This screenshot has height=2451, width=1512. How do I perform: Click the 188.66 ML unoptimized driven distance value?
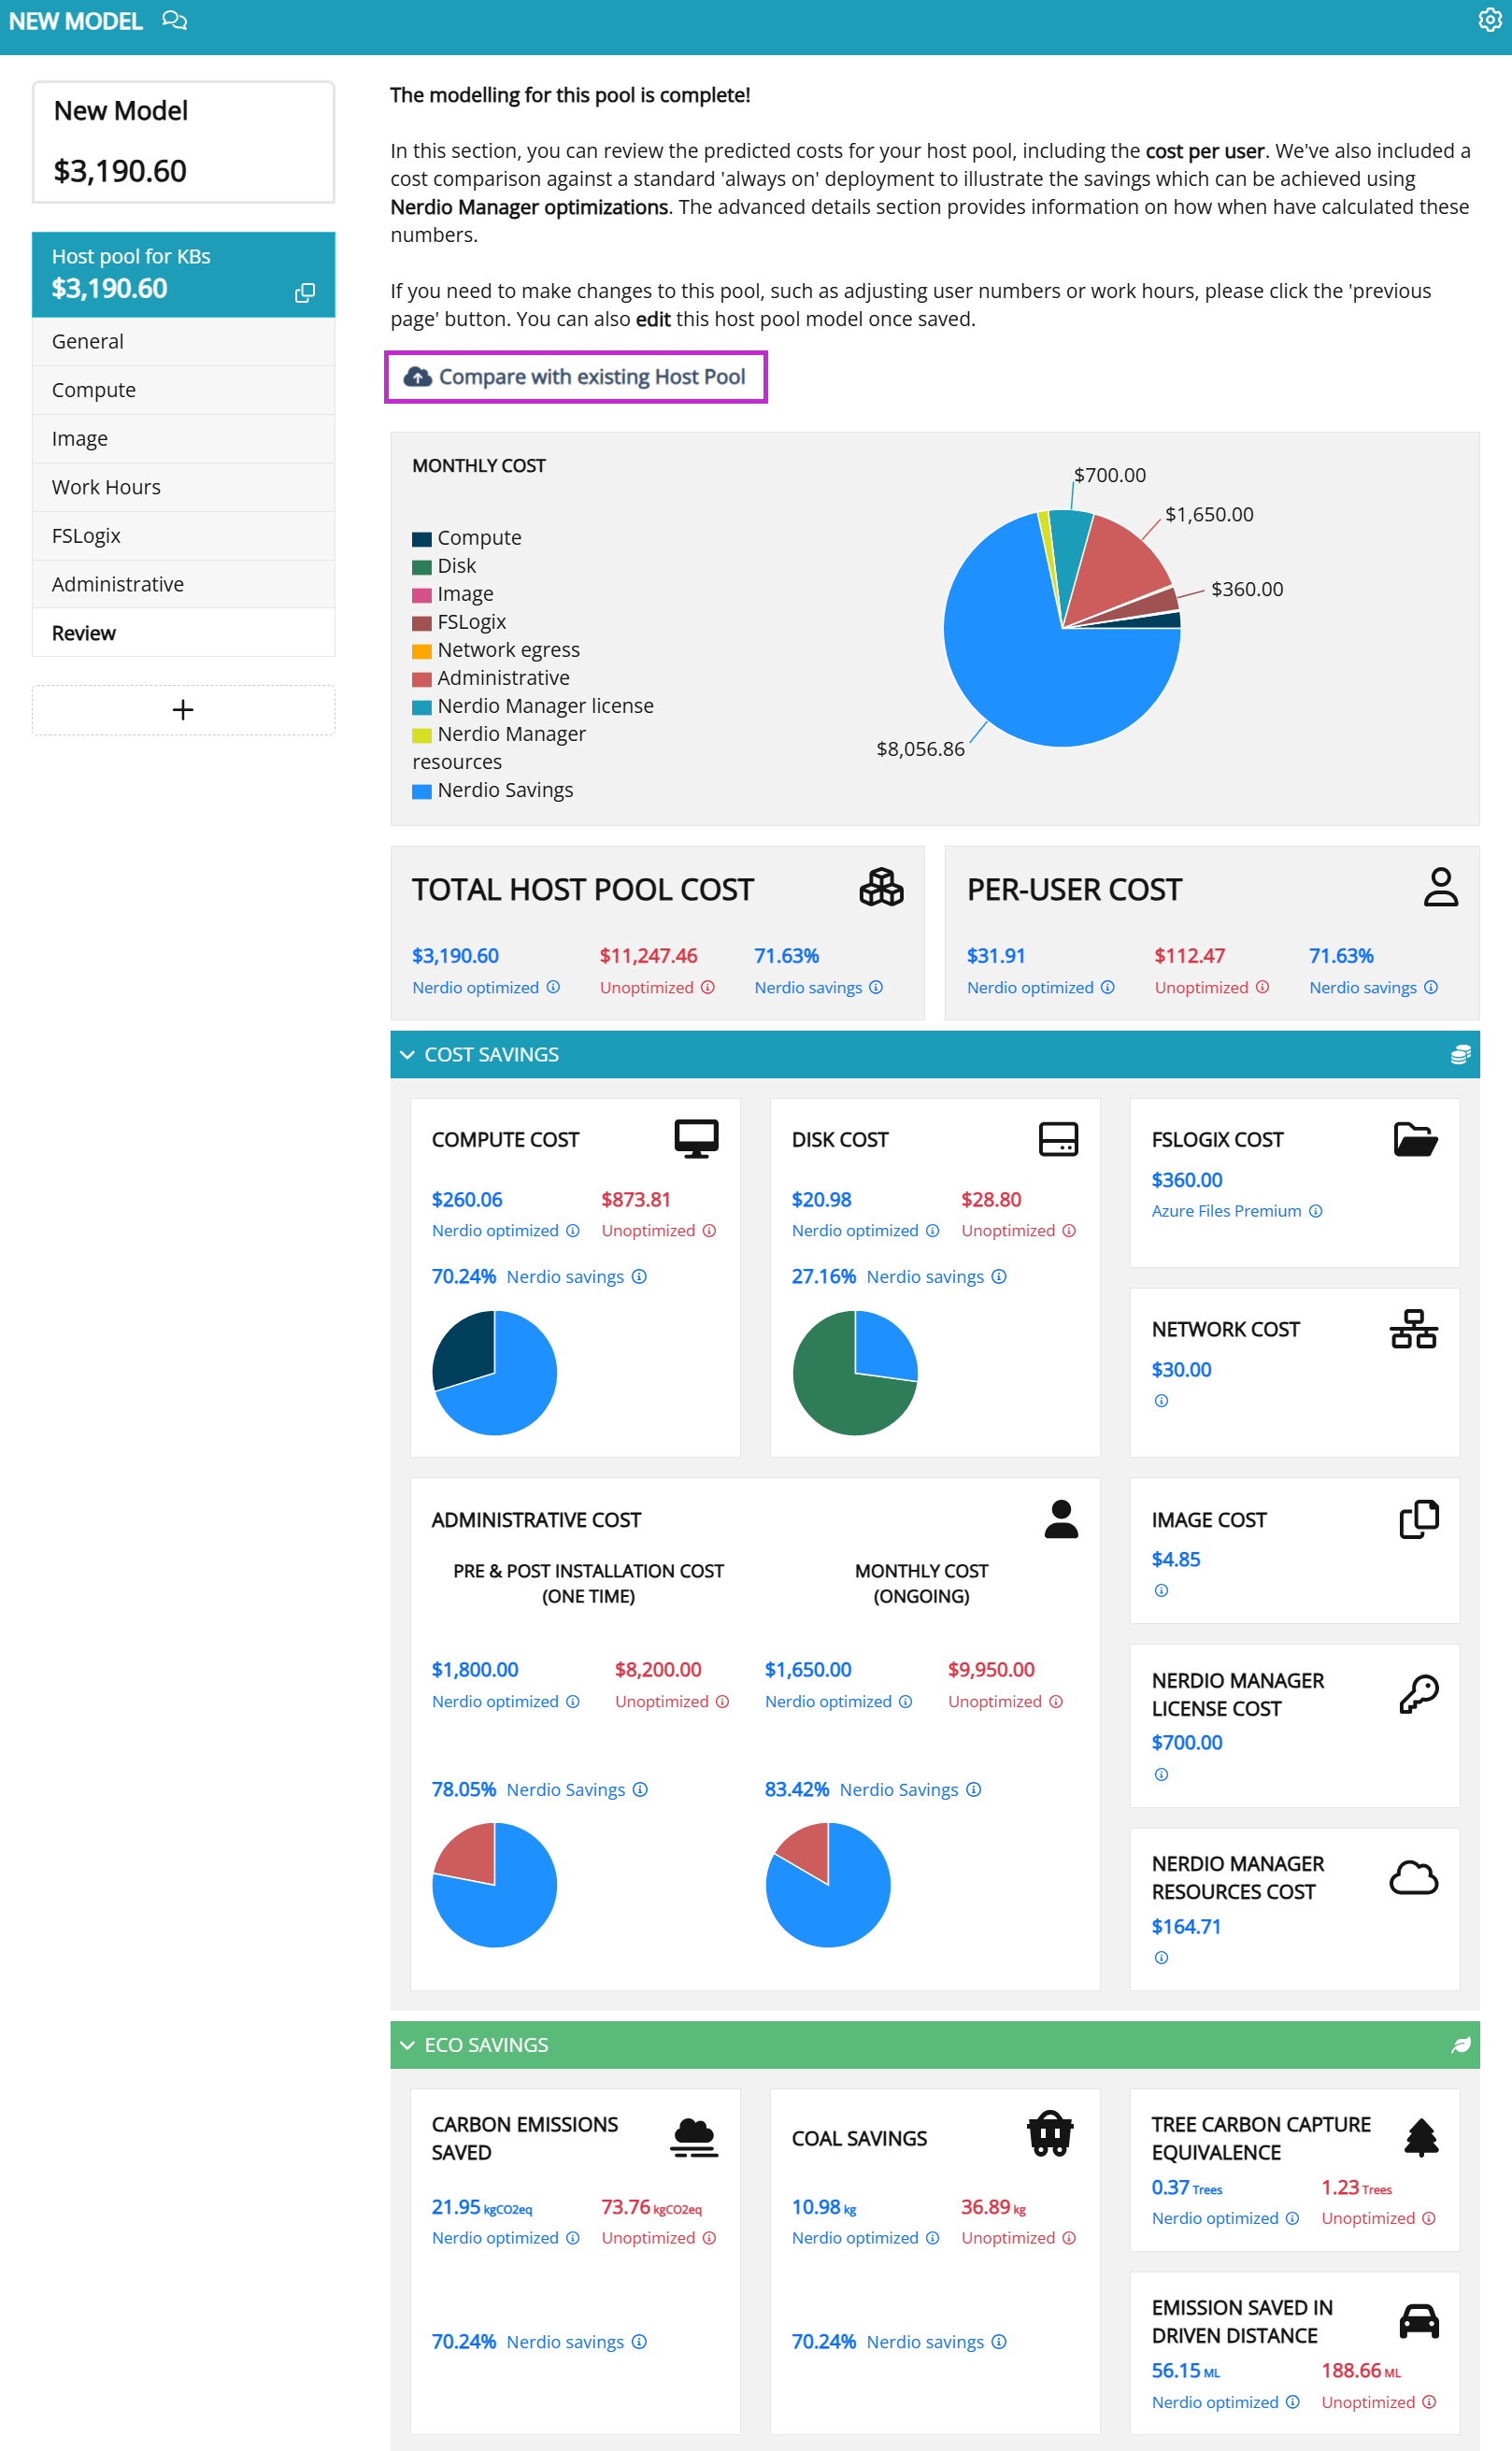(1360, 2369)
